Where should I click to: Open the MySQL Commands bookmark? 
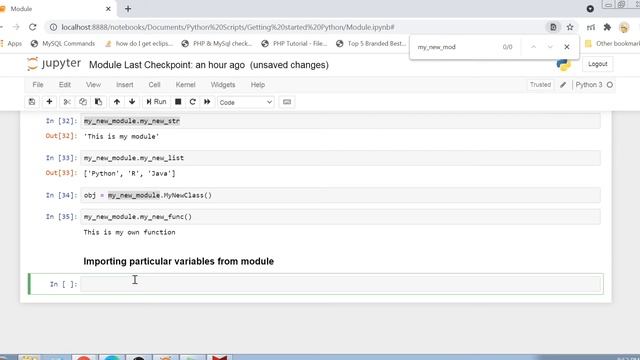(x=63, y=44)
